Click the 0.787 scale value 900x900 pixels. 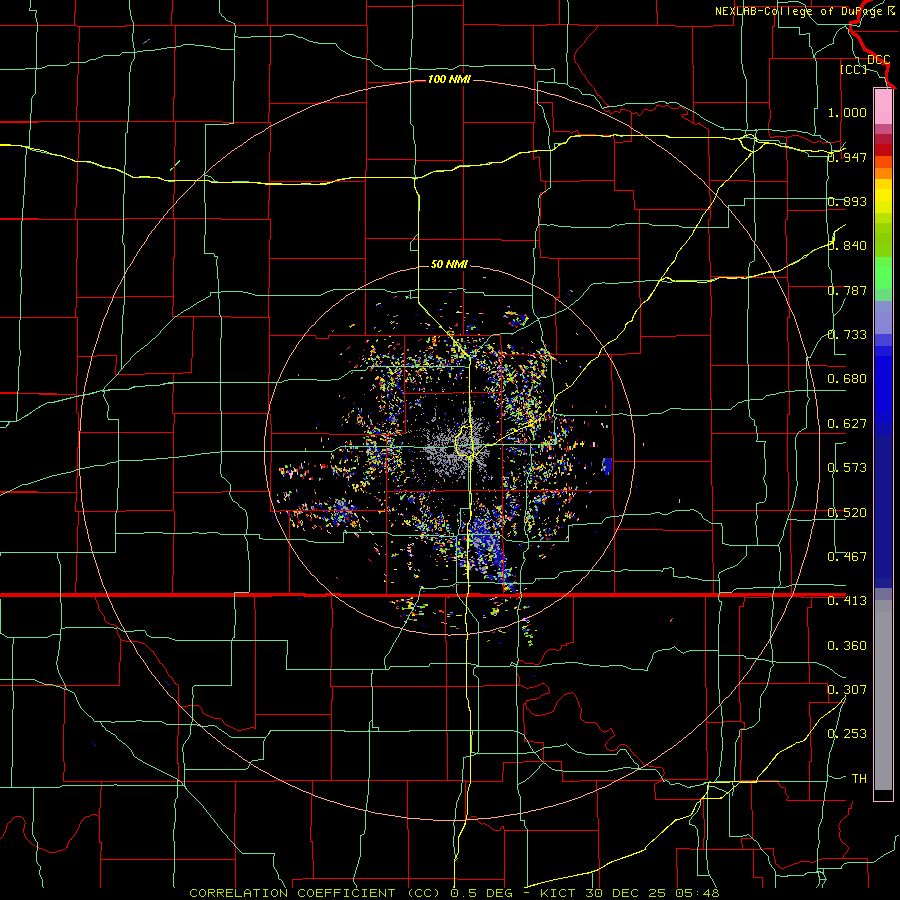pyautogui.click(x=847, y=290)
